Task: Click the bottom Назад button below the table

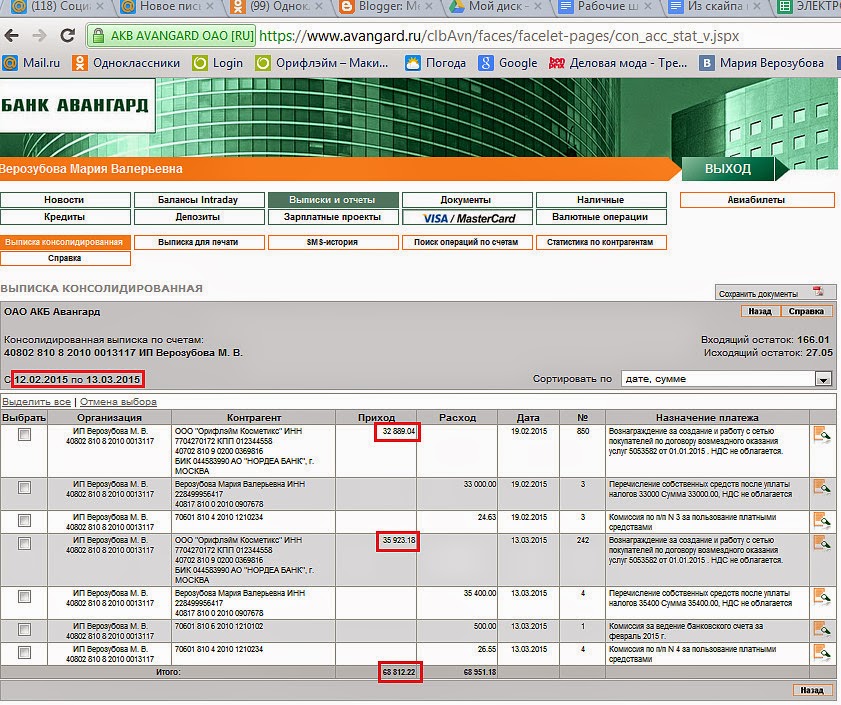Action: point(813,690)
